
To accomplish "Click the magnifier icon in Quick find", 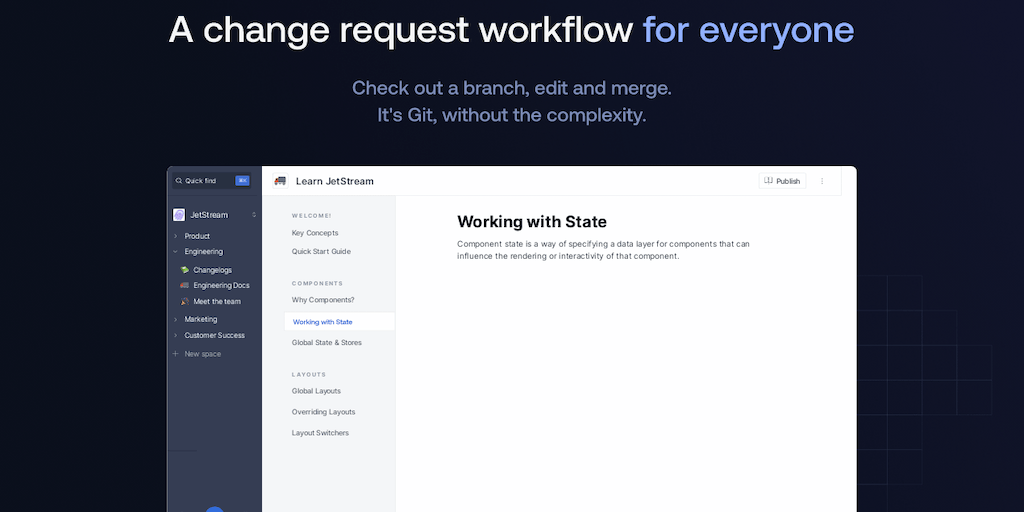I will 179,181.
